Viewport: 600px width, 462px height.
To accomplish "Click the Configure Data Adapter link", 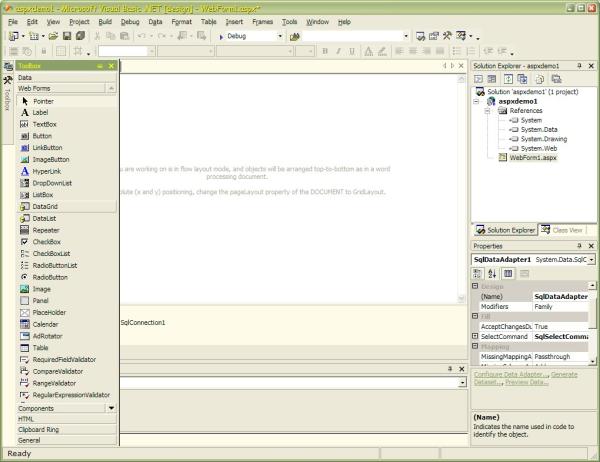I will (x=511, y=374).
